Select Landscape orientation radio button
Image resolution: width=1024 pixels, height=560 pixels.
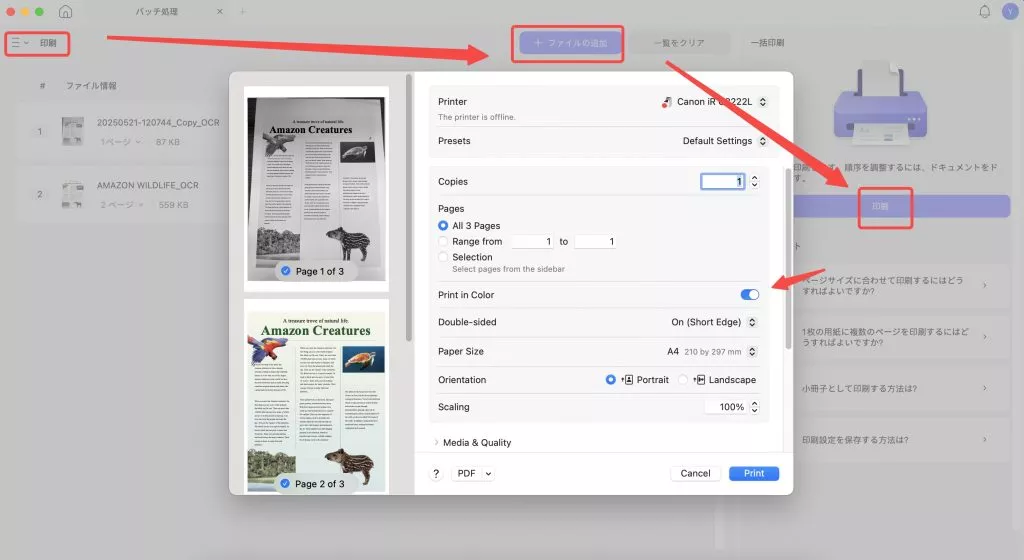683,379
